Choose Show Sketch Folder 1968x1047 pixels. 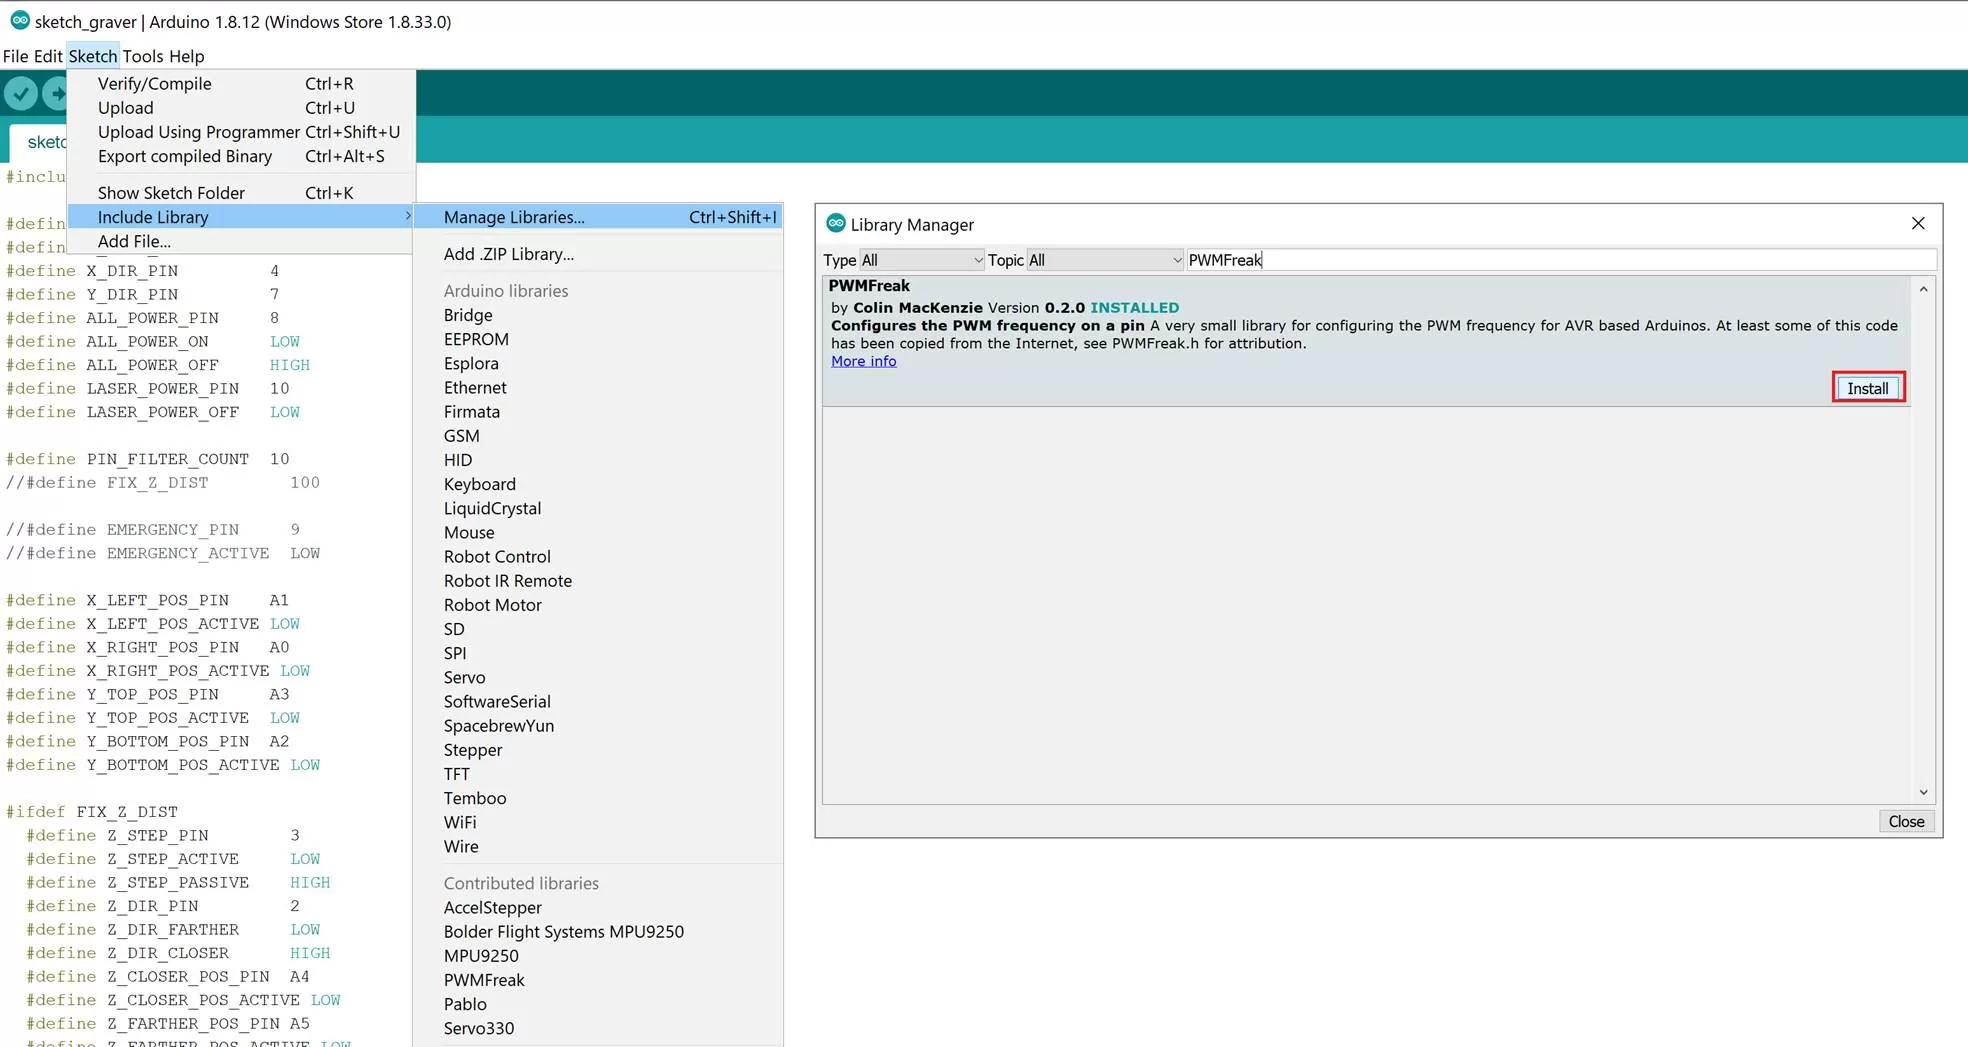coord(240,193)
